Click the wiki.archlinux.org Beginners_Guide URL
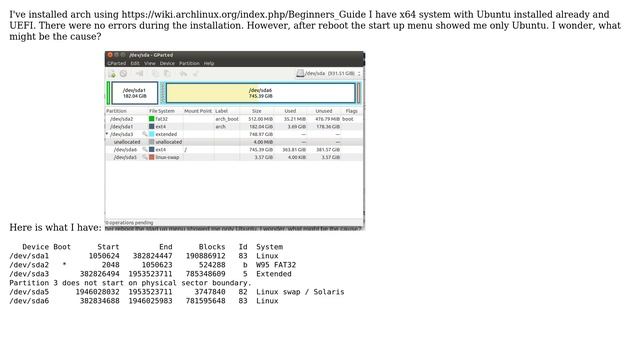This screenshot has width=640, height=360. coord(244,14)
